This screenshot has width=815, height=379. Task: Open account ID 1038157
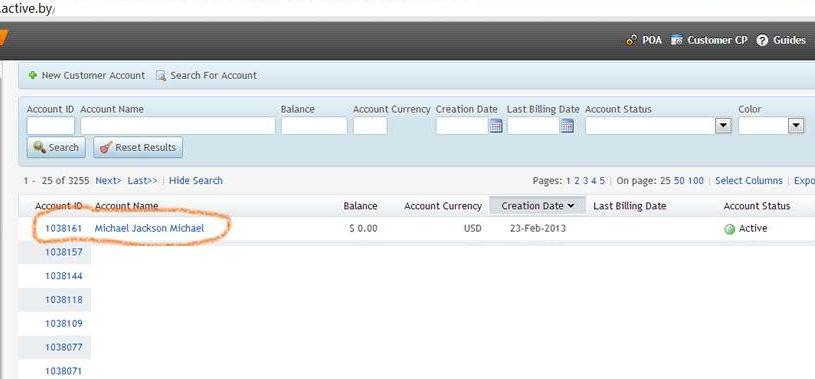tap(63, 253)
